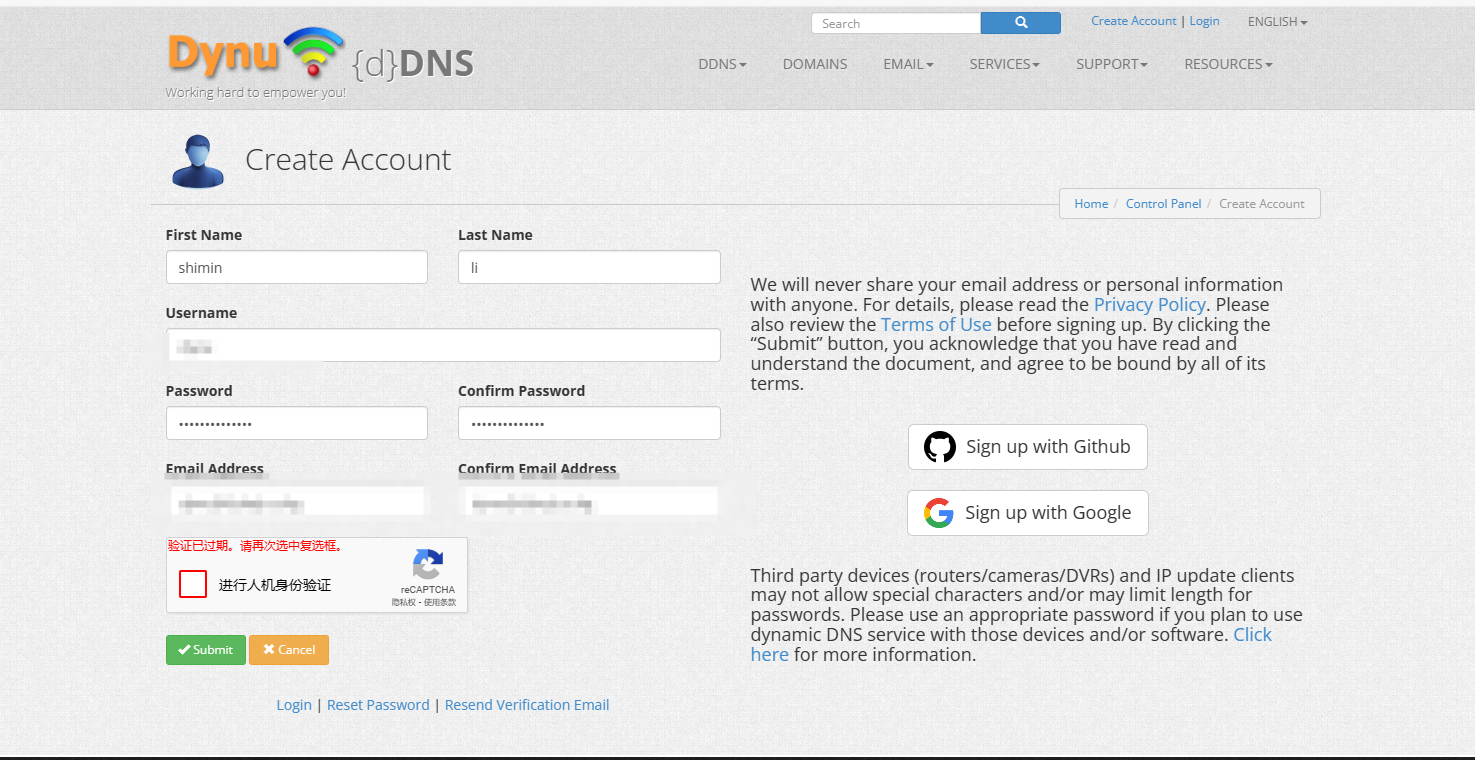Open the Privacy Policy link
This screenshot has height=760, width=1475.
(x=1150, y=305)
